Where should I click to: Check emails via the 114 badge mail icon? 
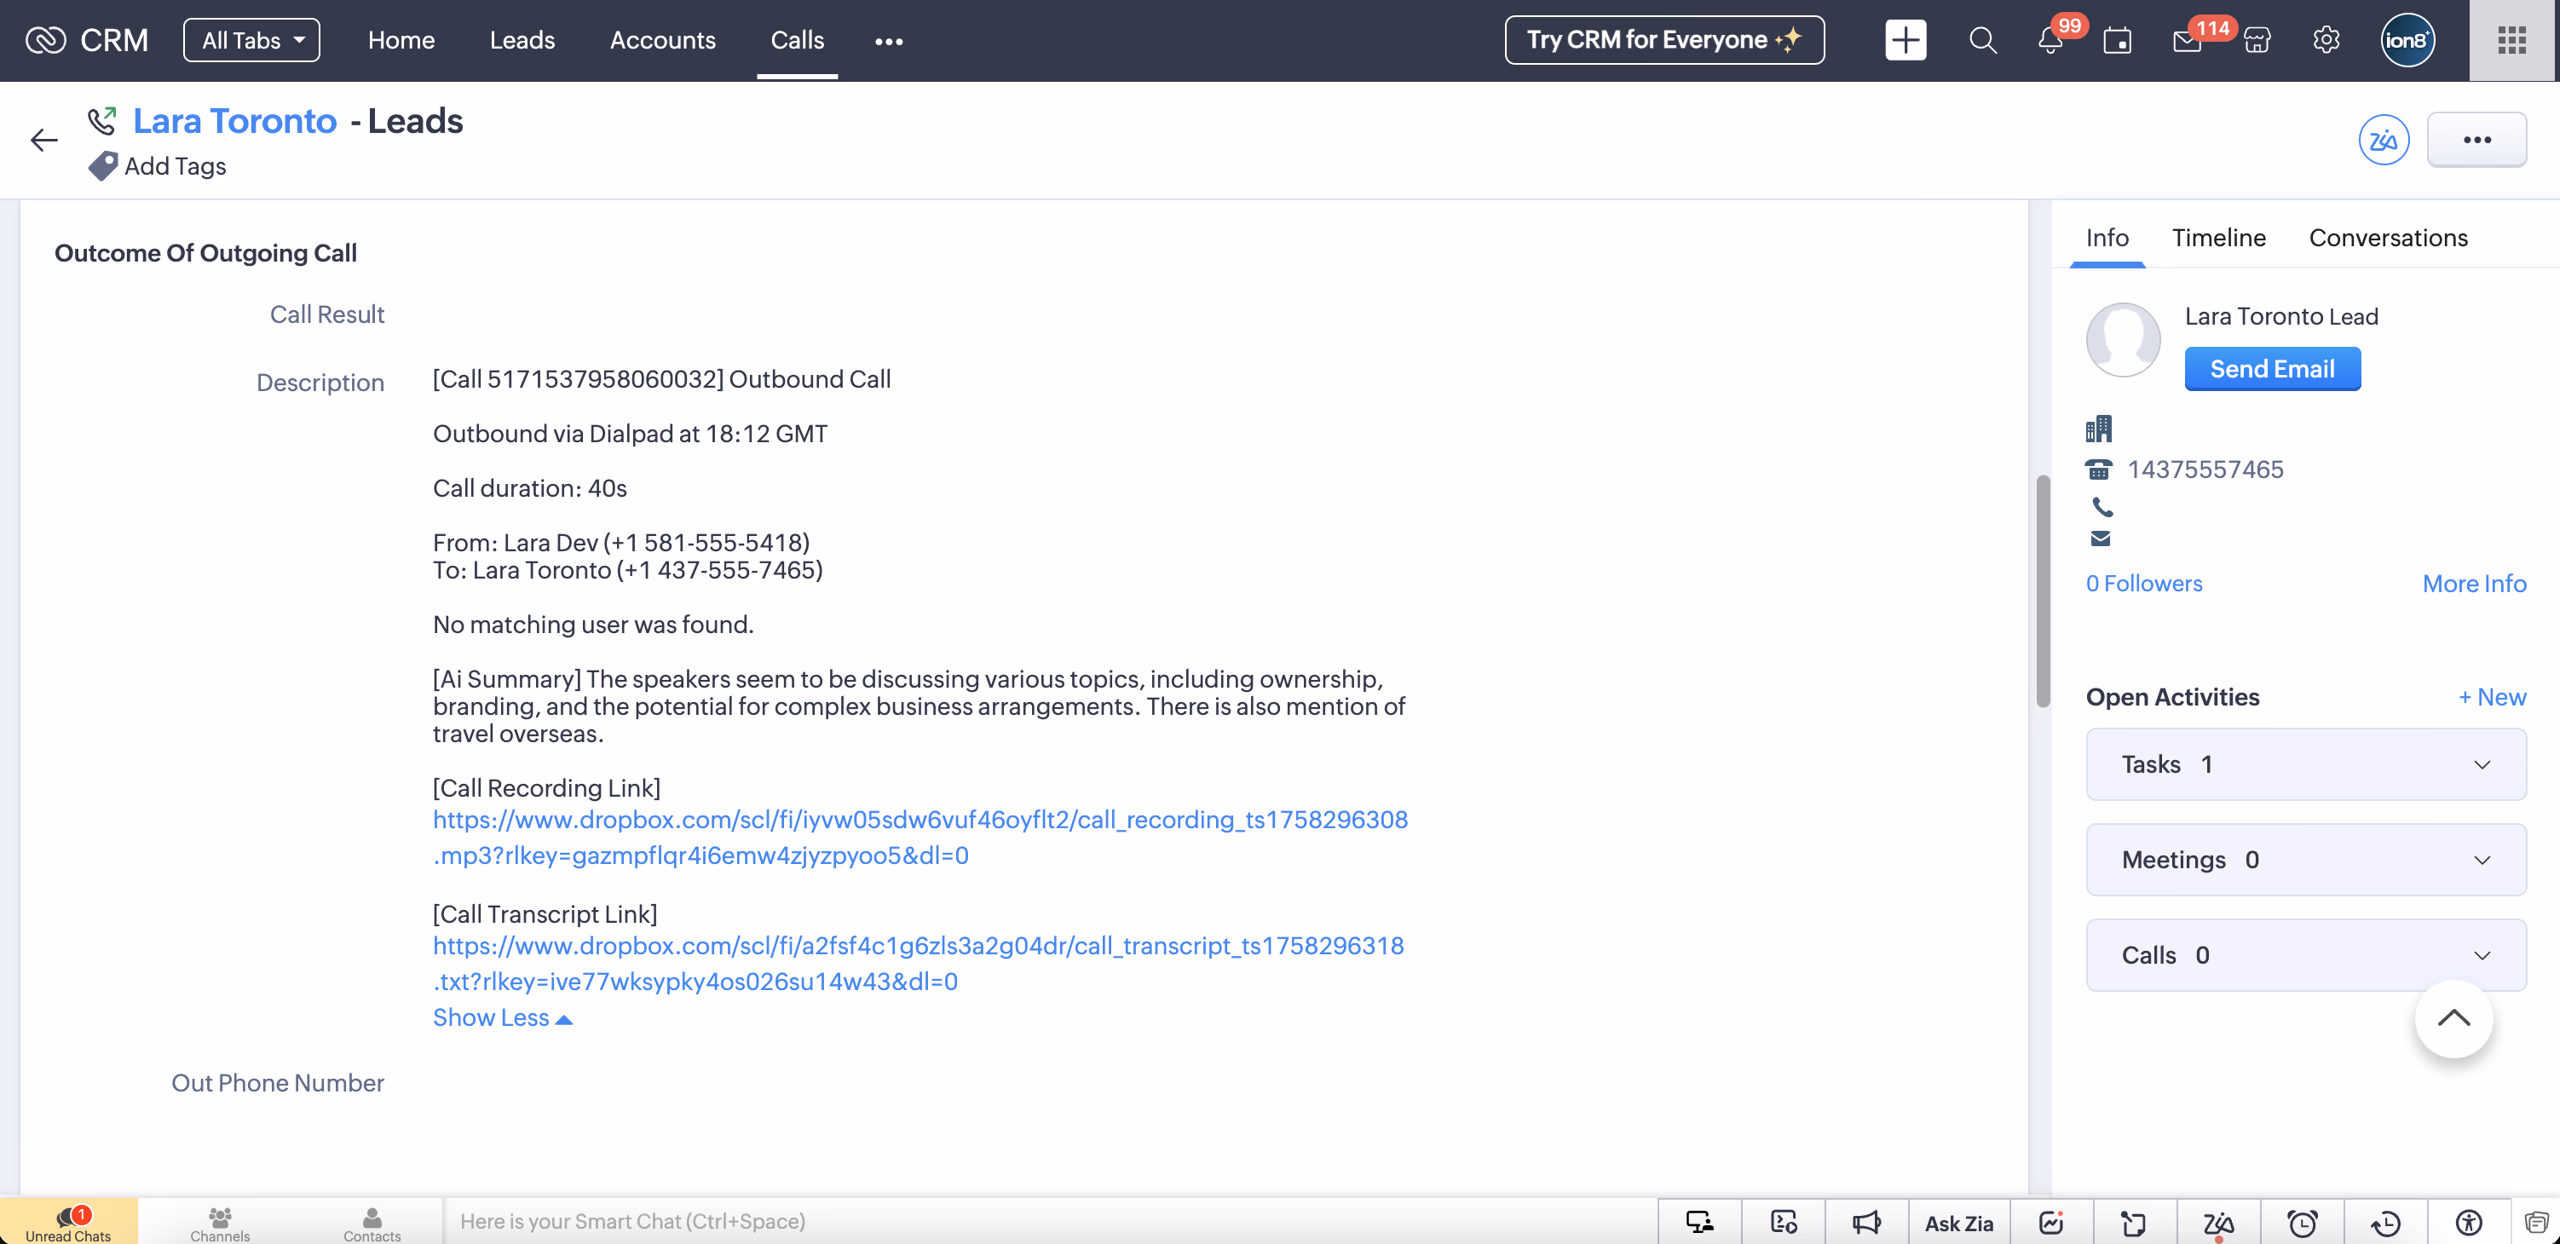click(x=2188, y=40)
